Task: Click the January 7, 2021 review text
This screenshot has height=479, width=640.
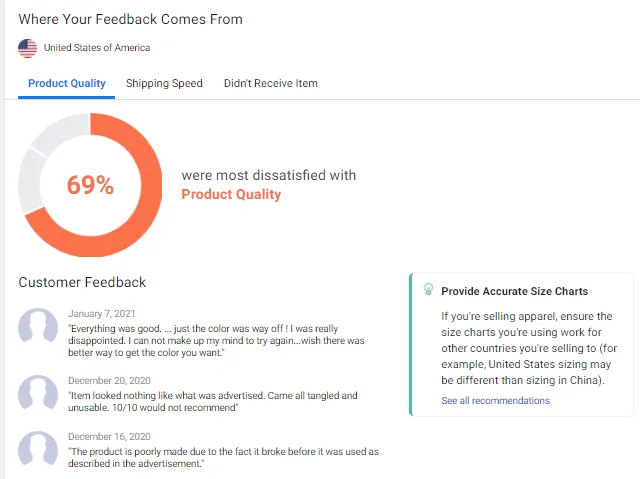Action: click(216, 341)
